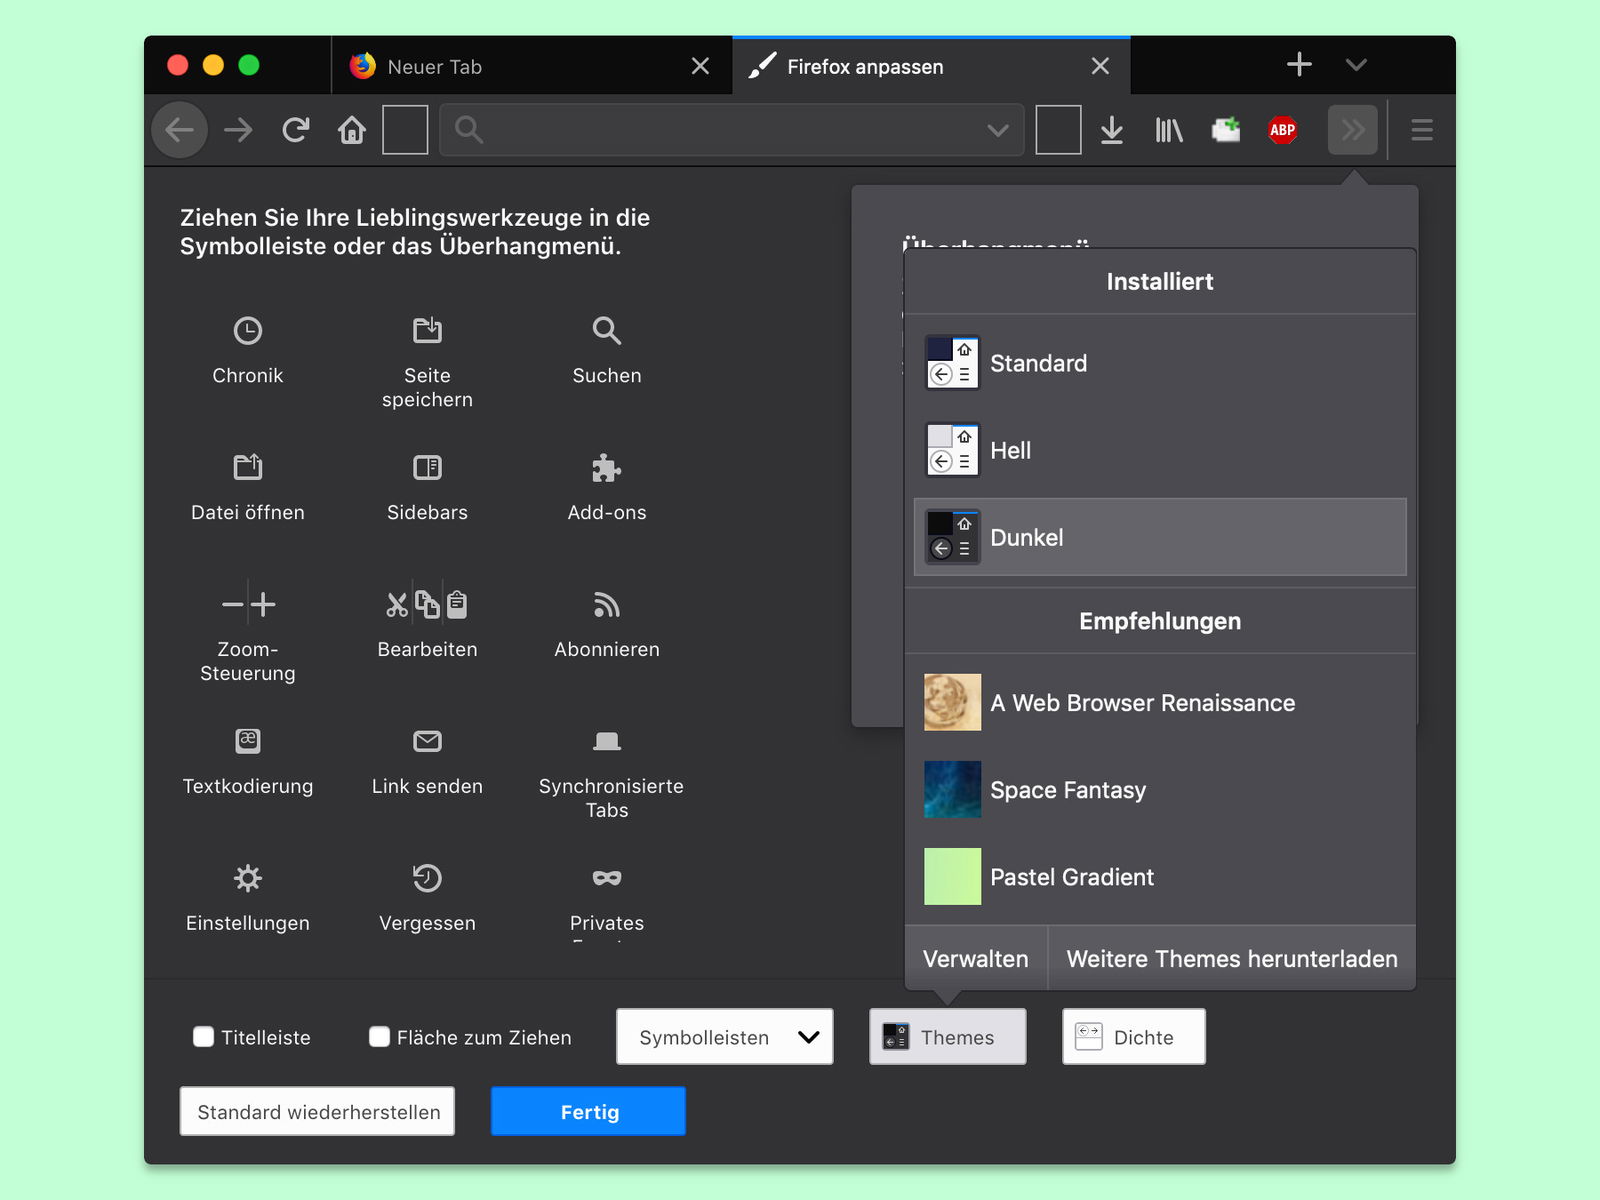Click the Verwalten button

click(x=976, y=959)
